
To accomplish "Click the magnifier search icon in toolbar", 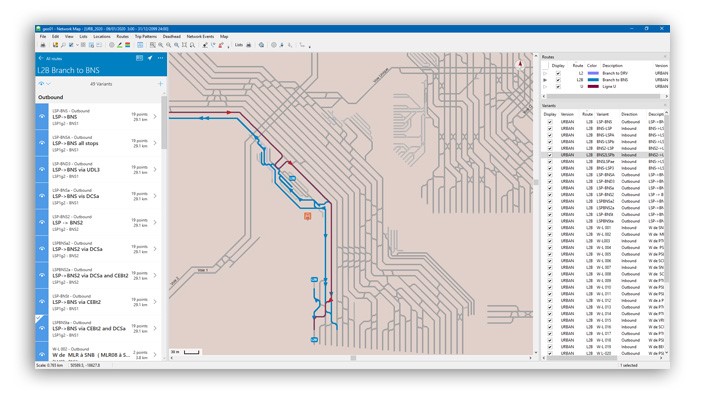I will click(x=63, y=45).
